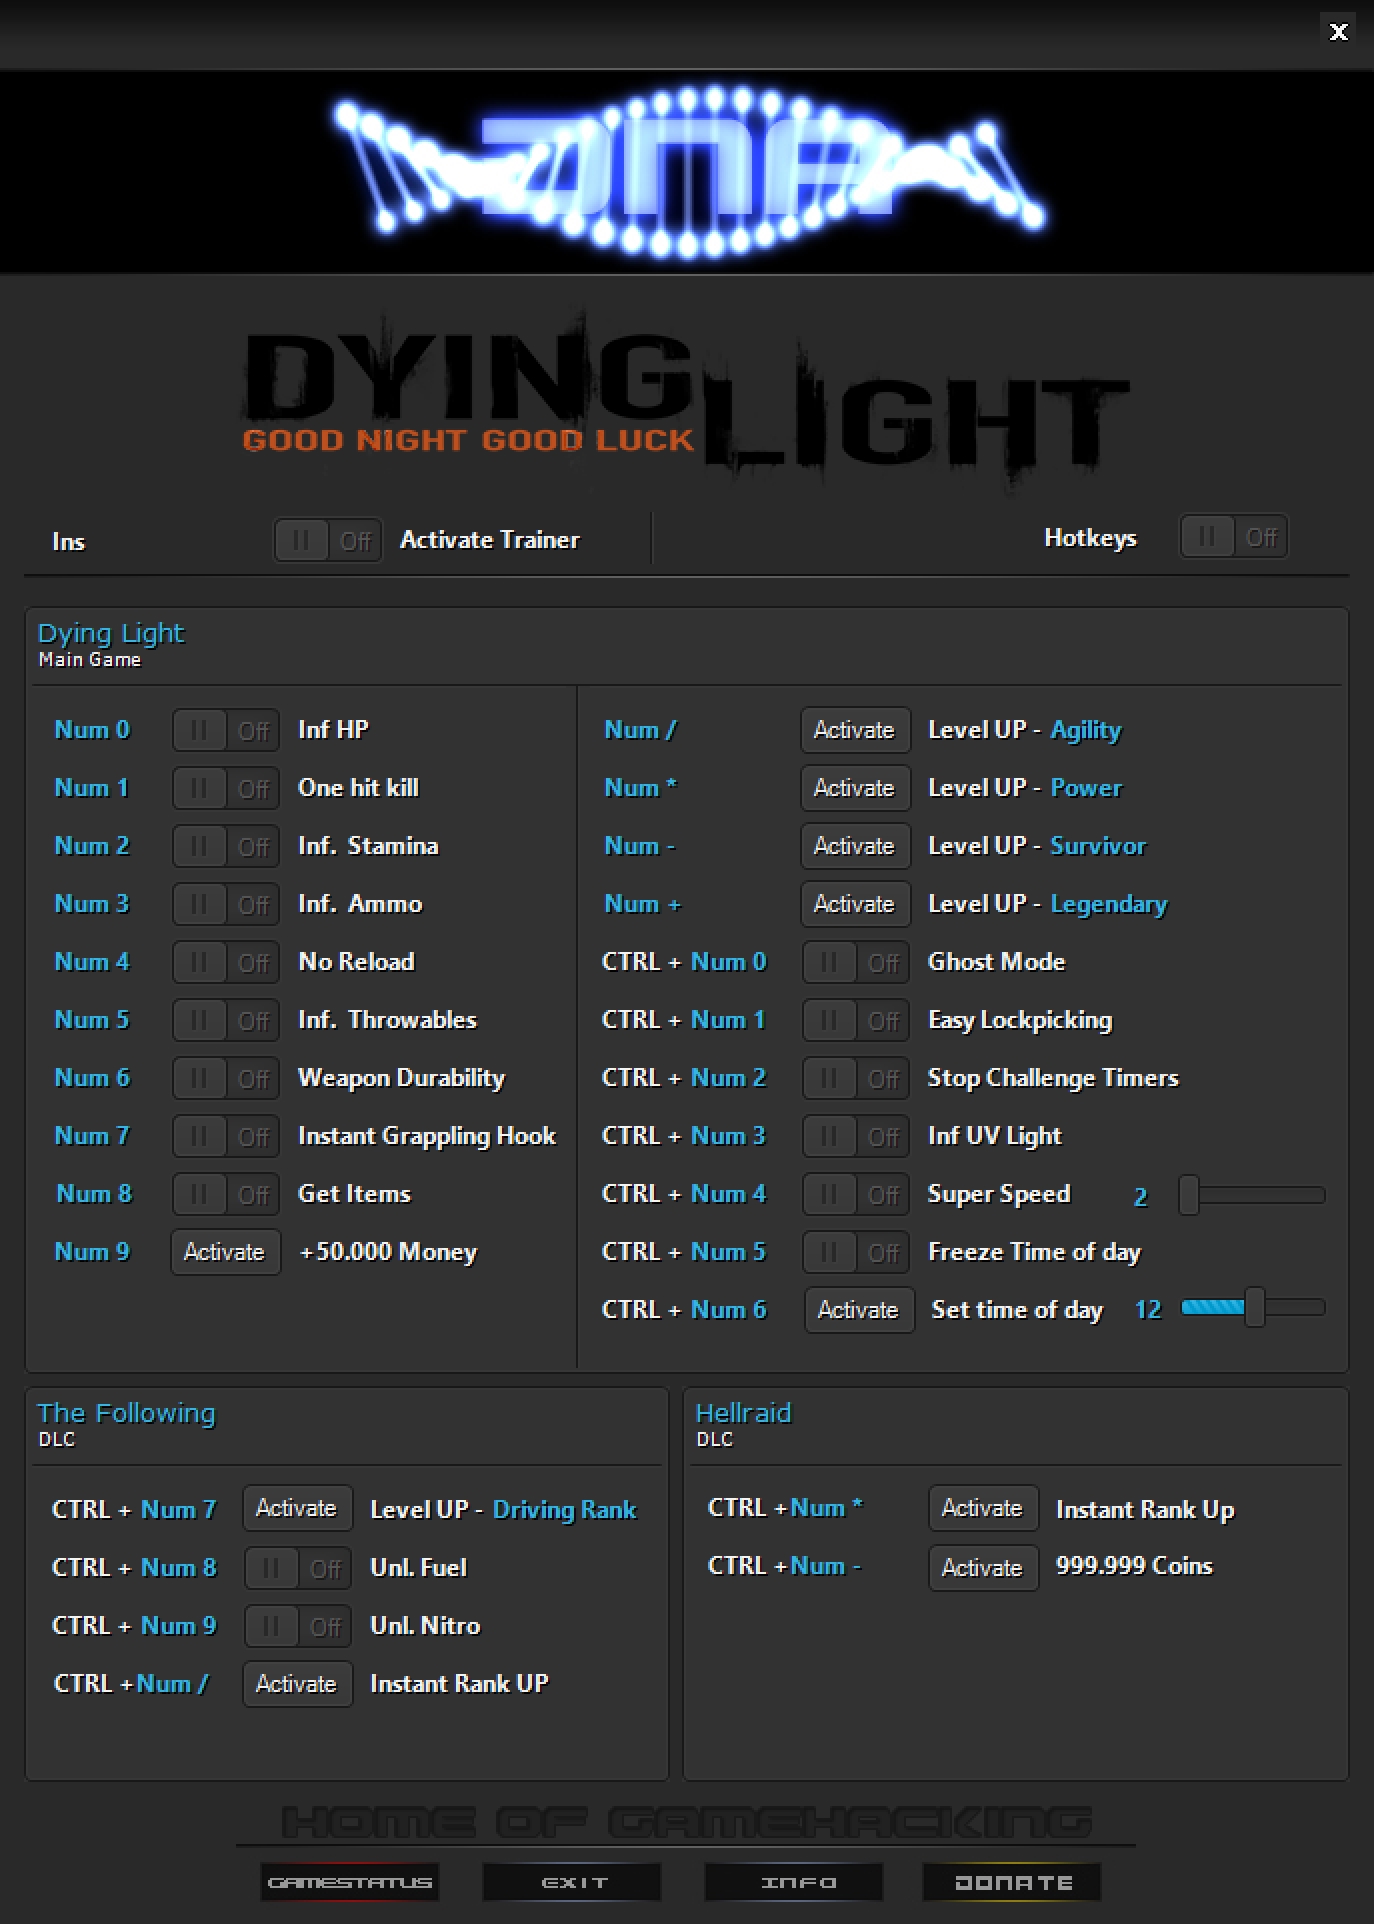Turn on One hit kill
This screenshot has width=1374, height=1924.
pos(226,789)
